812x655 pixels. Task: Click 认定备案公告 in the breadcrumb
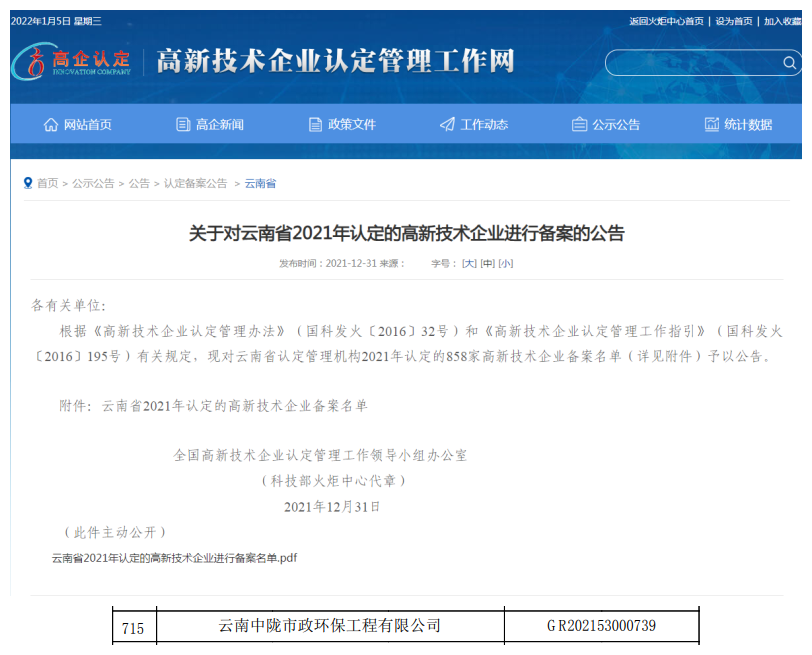coord(196,184)
